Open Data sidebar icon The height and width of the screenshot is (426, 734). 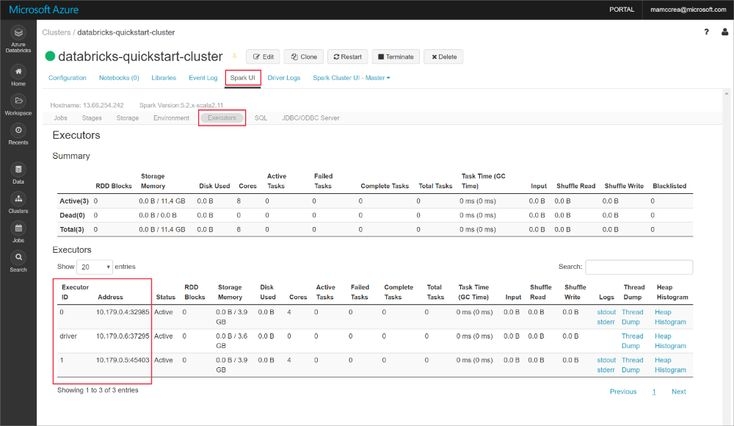pyautogui.click(x=18, y=174)
